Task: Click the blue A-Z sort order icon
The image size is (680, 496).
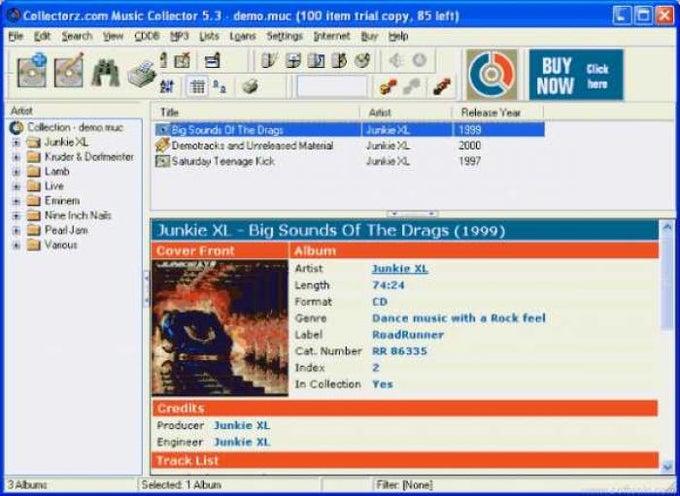Action: 167,87
